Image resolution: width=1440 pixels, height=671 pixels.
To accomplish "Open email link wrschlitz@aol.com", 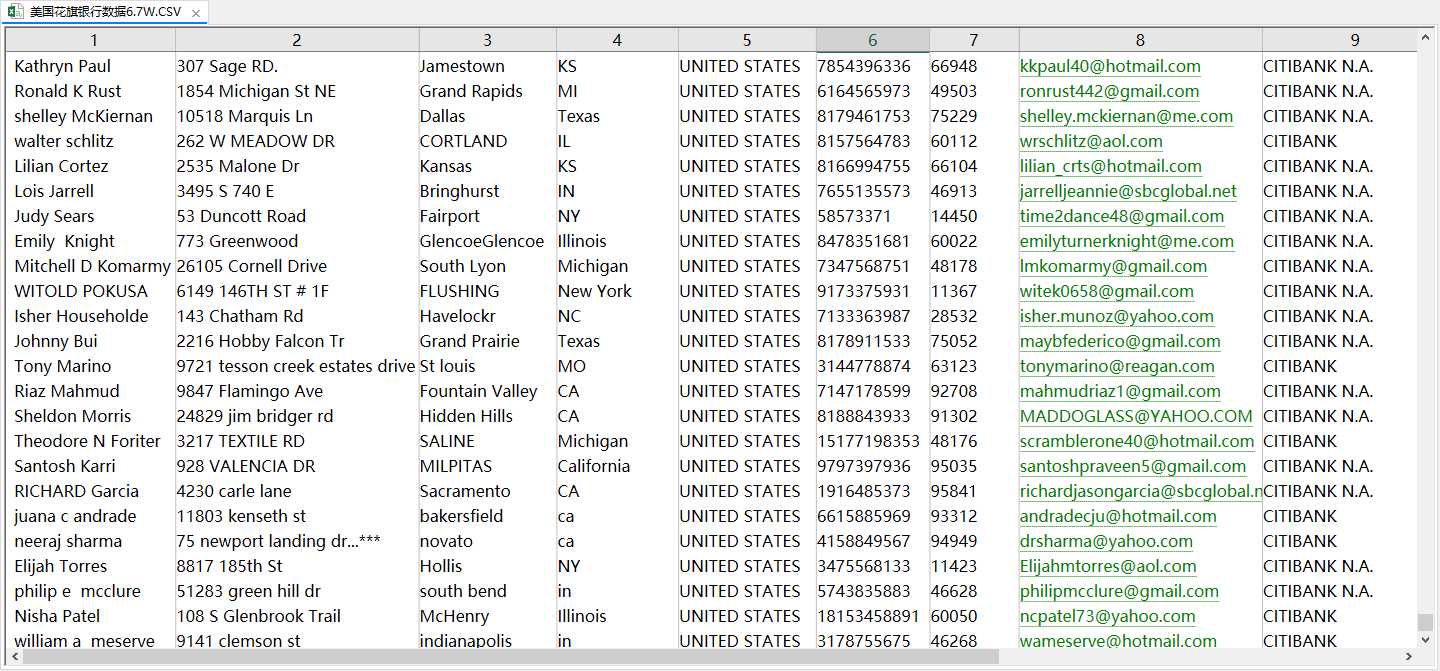I will point(1091,141).
